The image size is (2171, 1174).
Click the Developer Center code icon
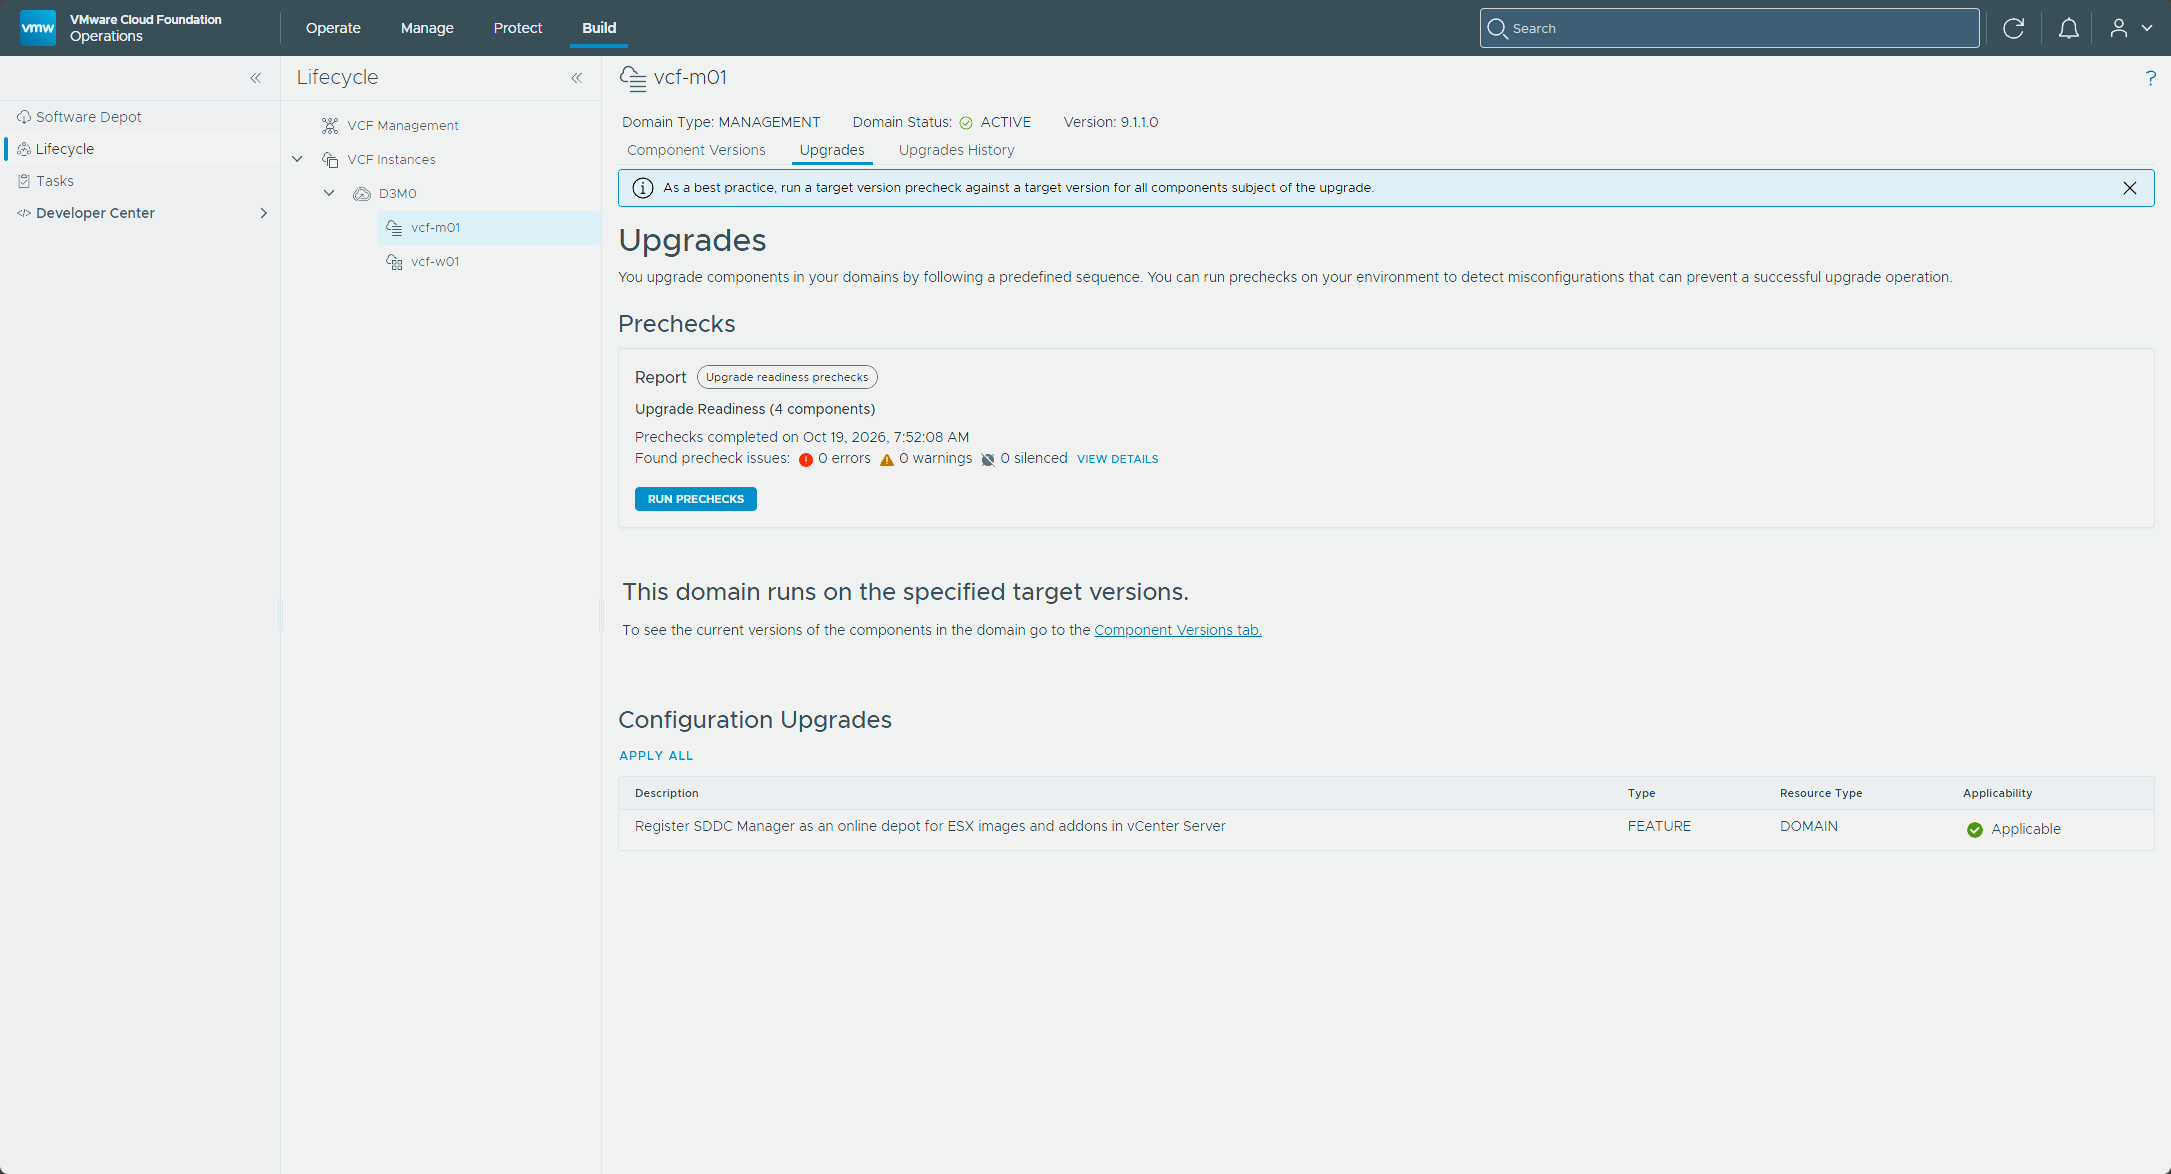(24, 213)
